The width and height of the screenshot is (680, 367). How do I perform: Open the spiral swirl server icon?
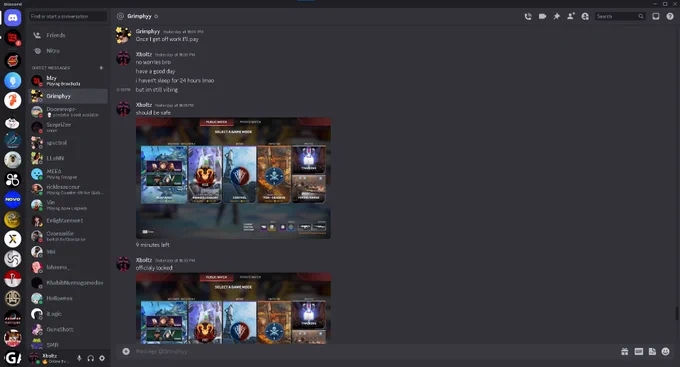(13, 259)
